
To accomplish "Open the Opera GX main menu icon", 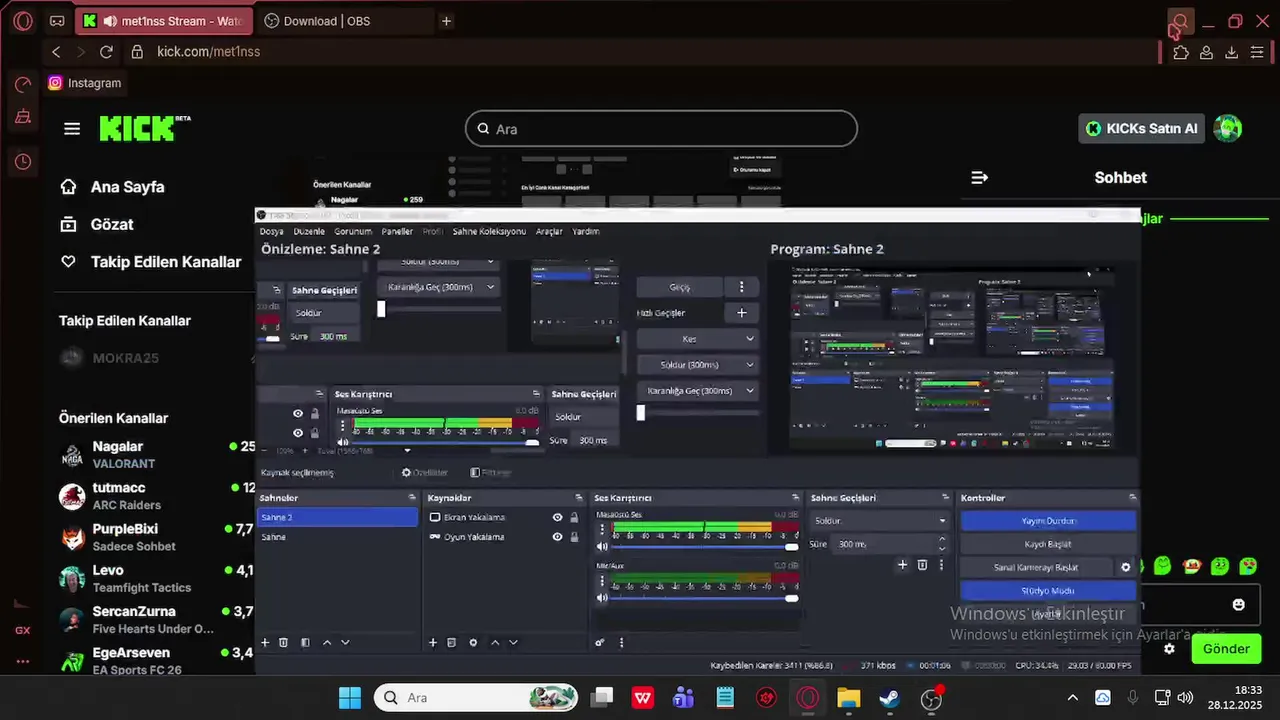I will (x=23, y=21).
